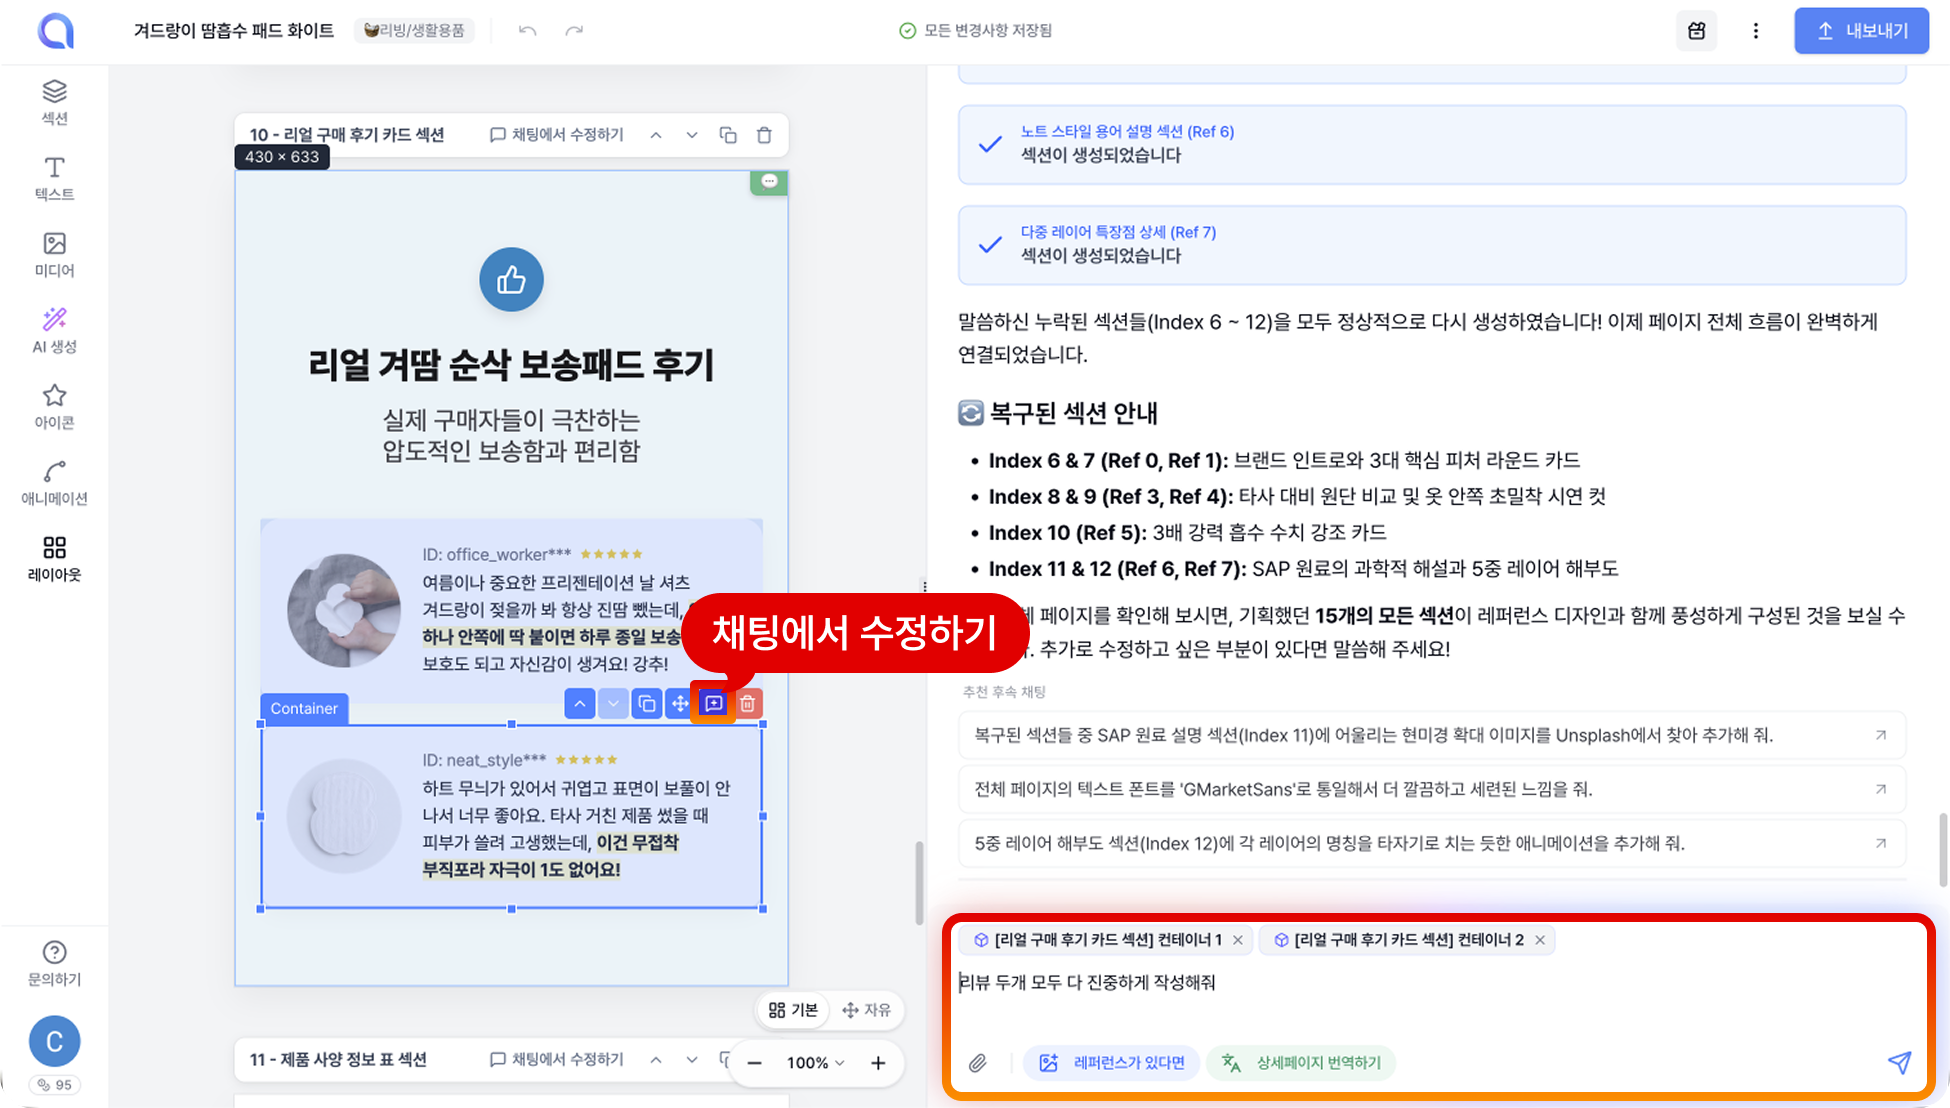
Task: Remove the 컨테이너 1 chip from chat
Action: 1238,940
